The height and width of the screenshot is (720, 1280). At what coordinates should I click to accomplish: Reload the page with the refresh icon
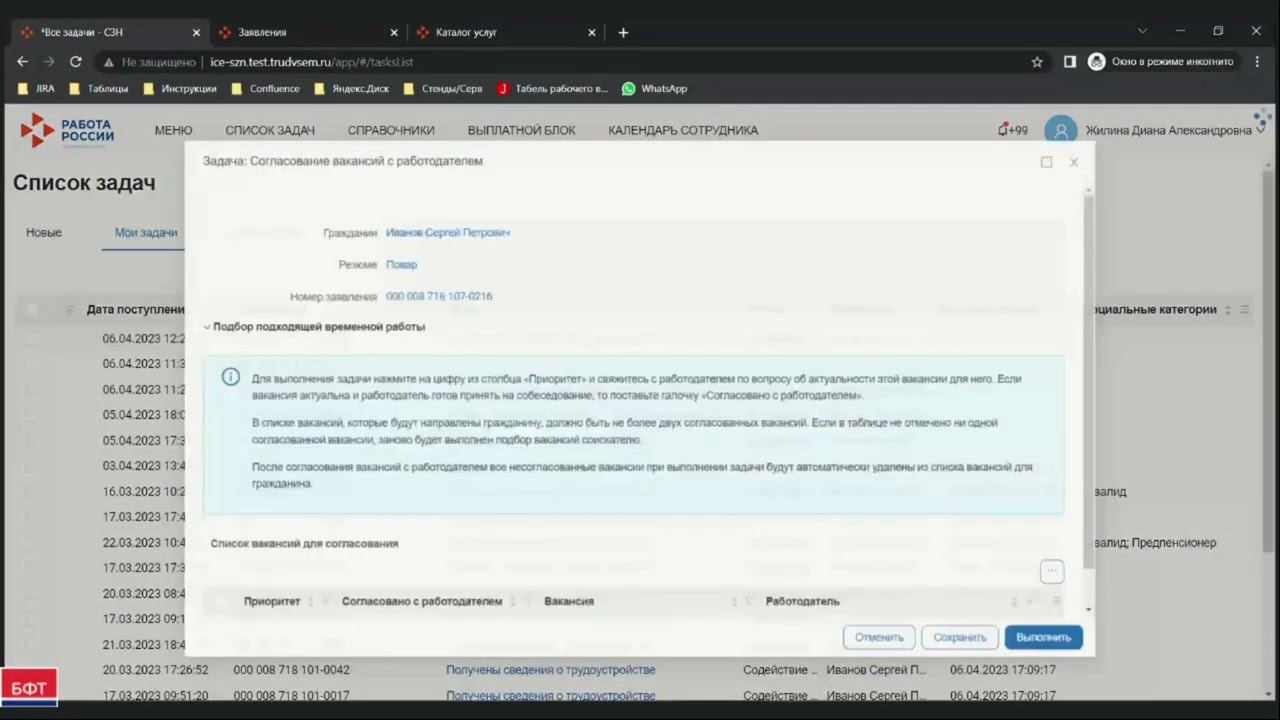tap(75, 61)
